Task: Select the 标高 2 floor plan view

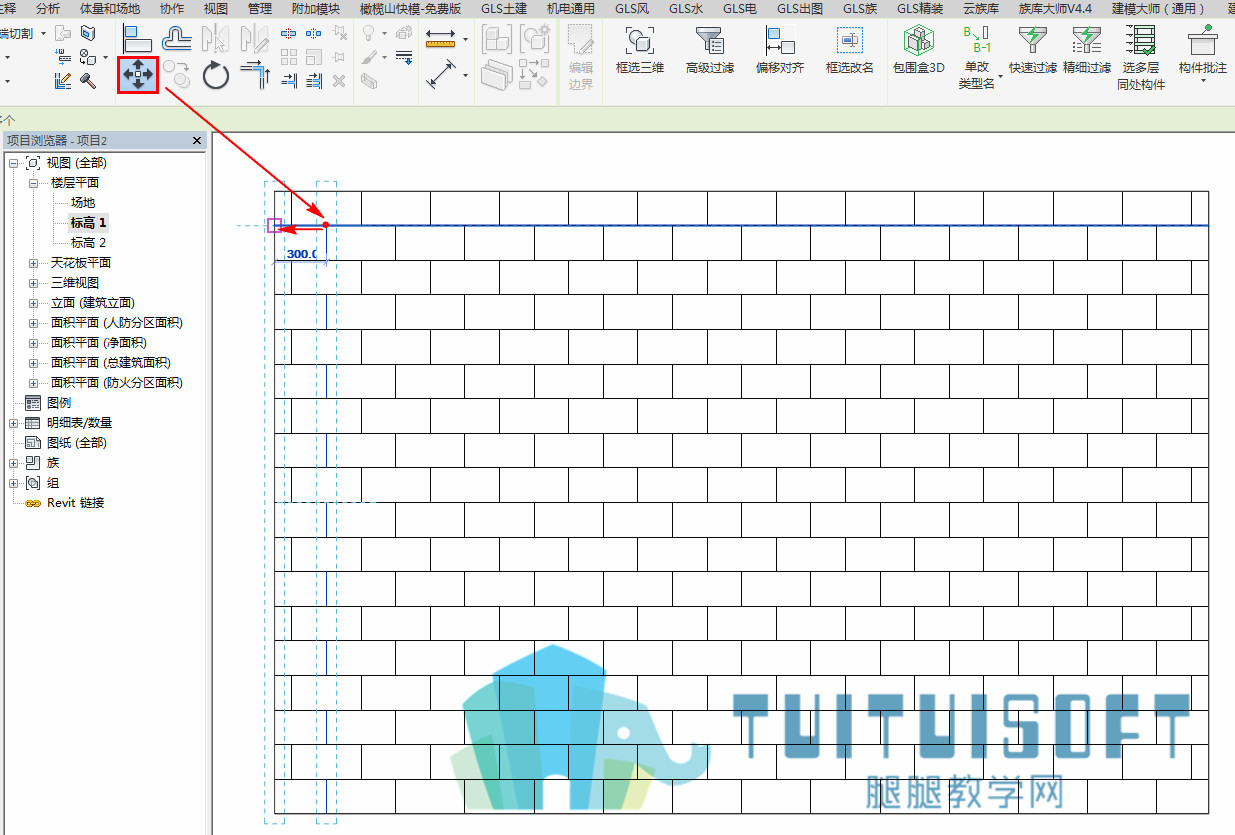Action: (x=88, y=243)
